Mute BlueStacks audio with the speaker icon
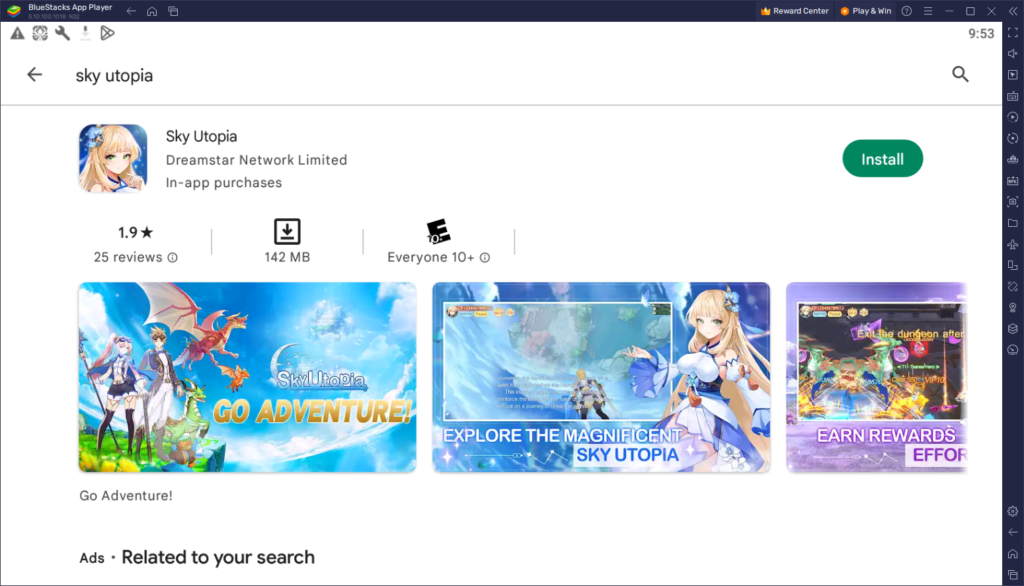This screenshot has height=586, width=1024. [x=1013, y=54]
